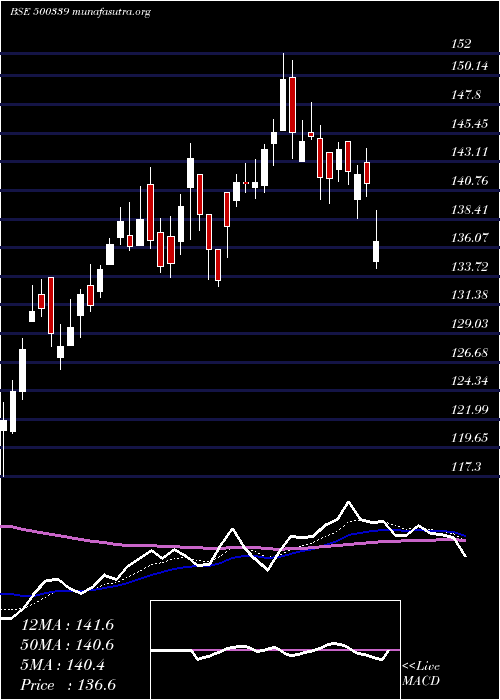500x700 pixels.
Task: Click the peak of the white indicator line
Action: (349, 502)
